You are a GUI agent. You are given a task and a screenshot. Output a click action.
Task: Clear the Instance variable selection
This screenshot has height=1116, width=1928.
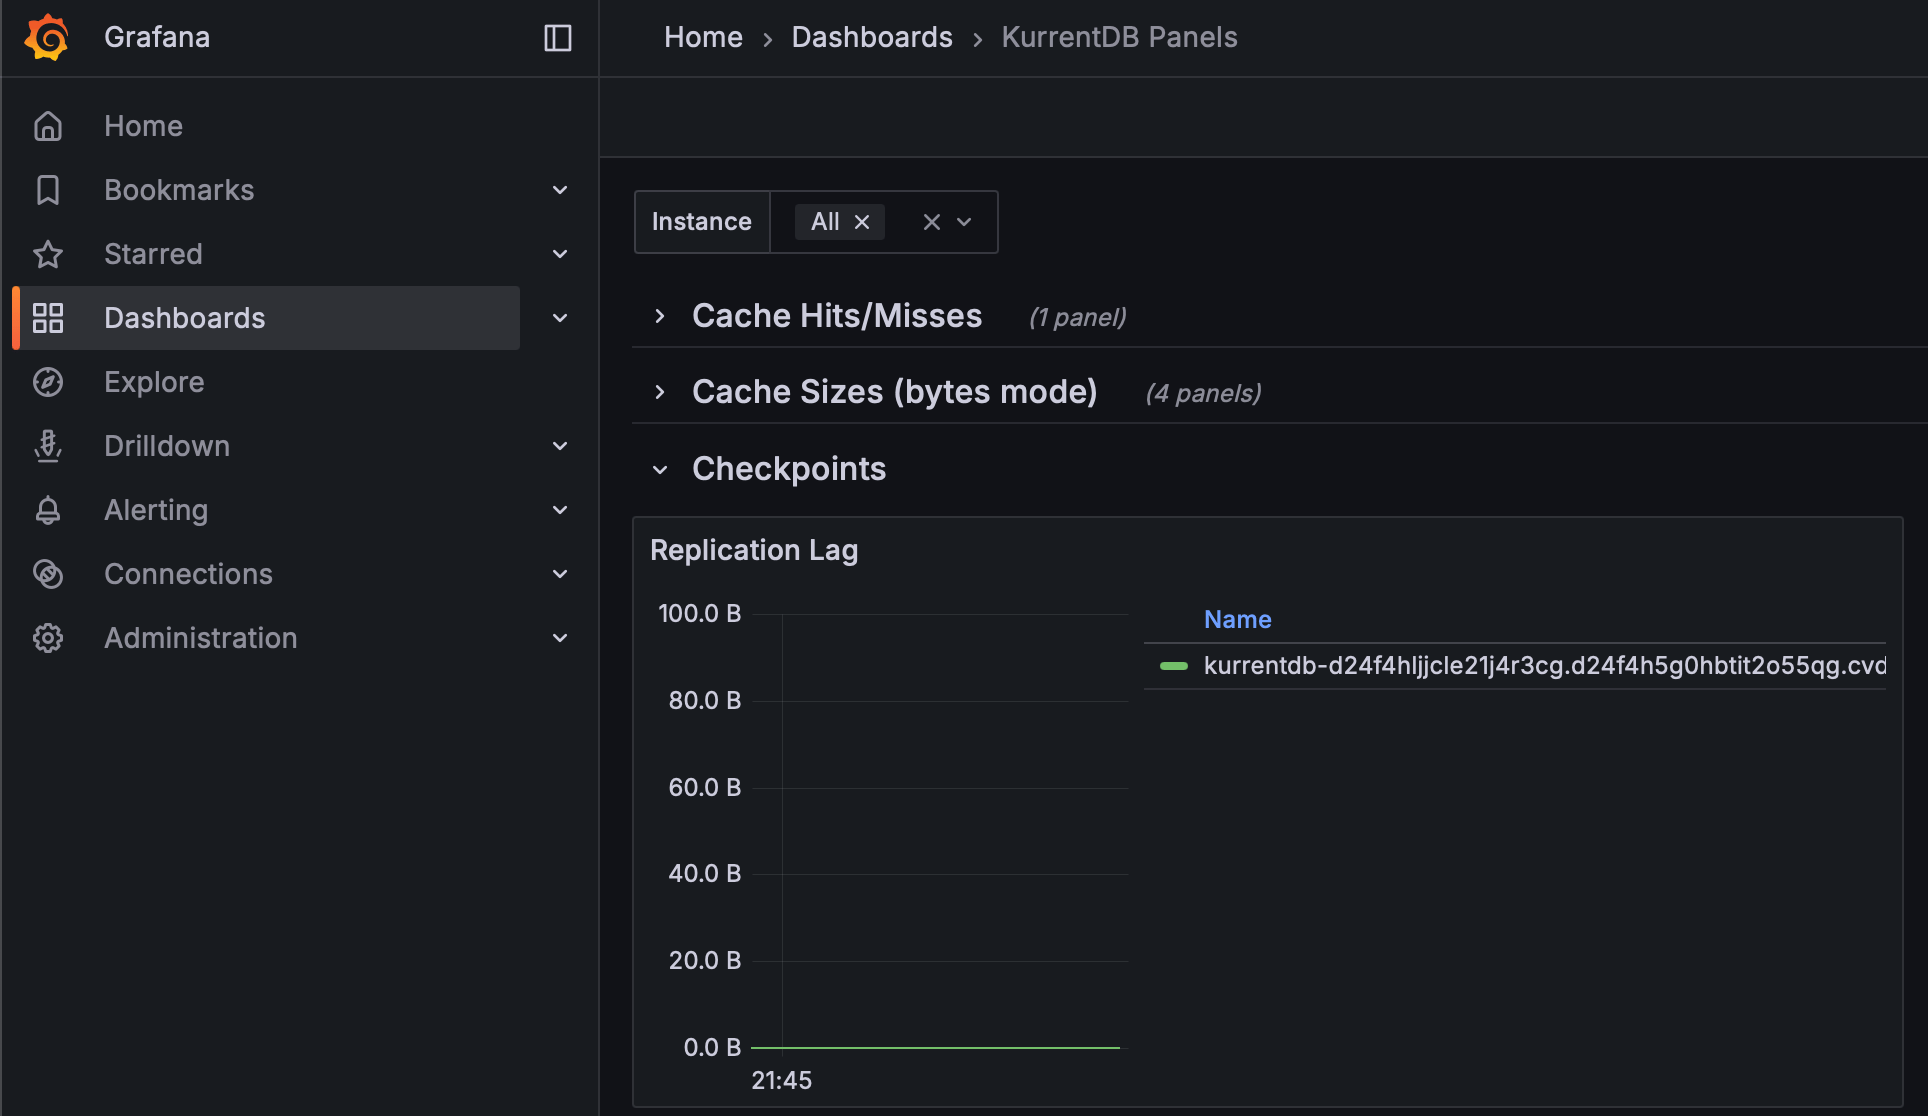coord(931,221)
